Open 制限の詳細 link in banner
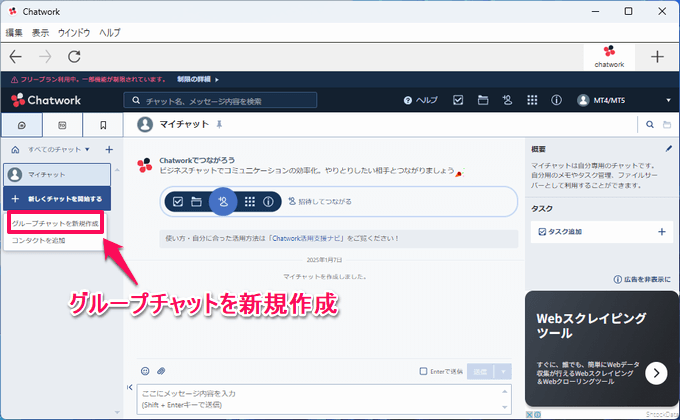680x420 pixels. pos(198,79)
